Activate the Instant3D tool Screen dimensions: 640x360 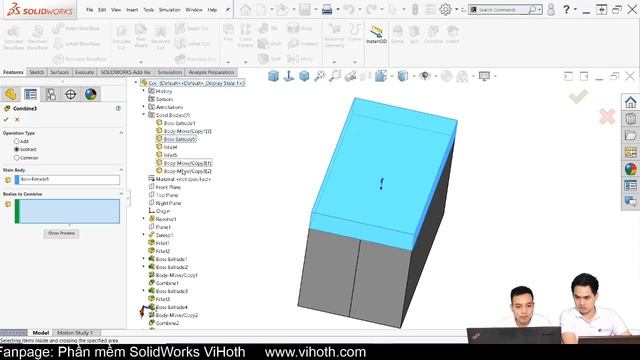click(x=376, y=34)
